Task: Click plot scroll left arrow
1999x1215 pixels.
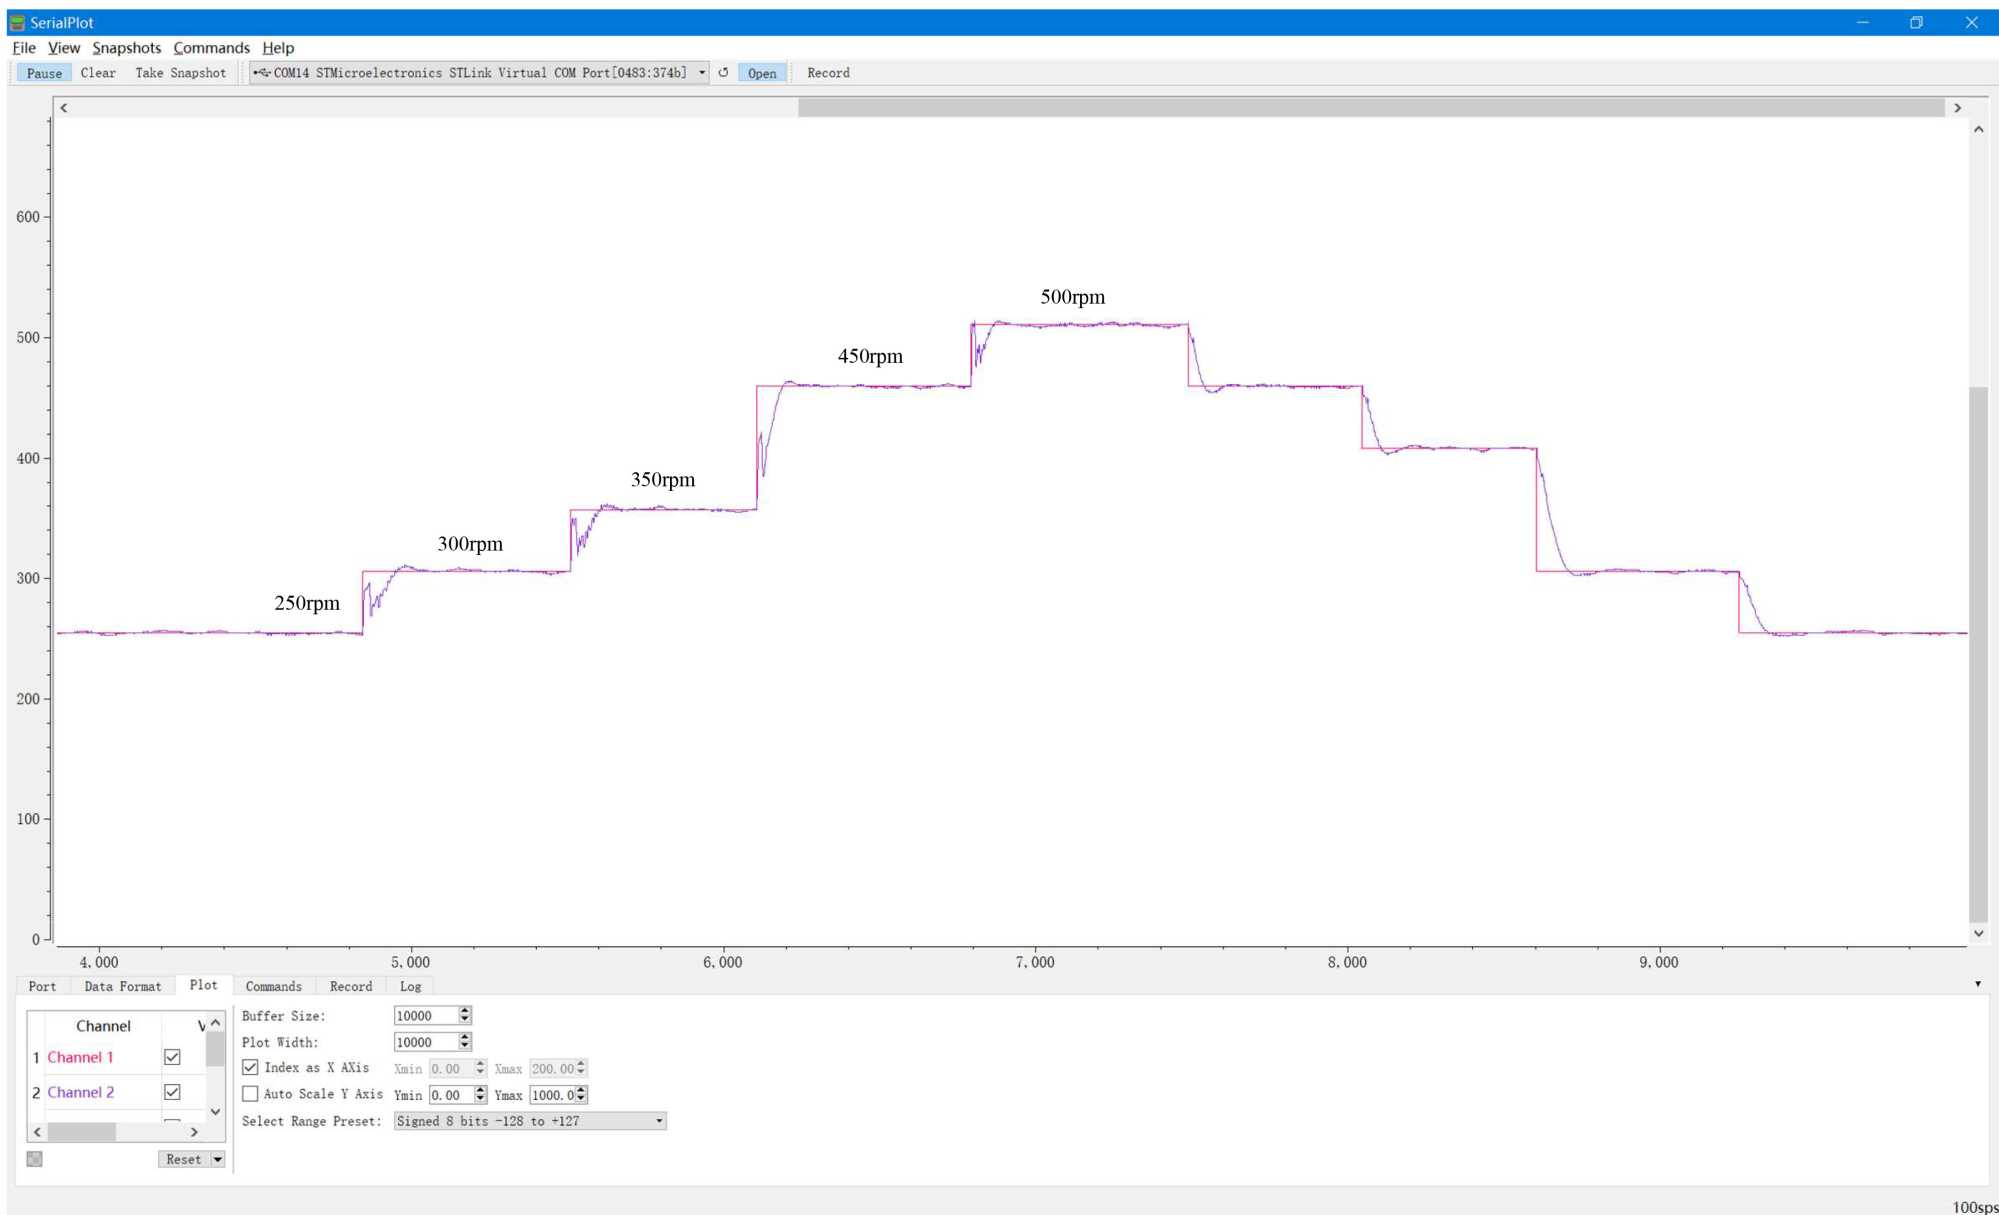Action: [x=64, y=108]
